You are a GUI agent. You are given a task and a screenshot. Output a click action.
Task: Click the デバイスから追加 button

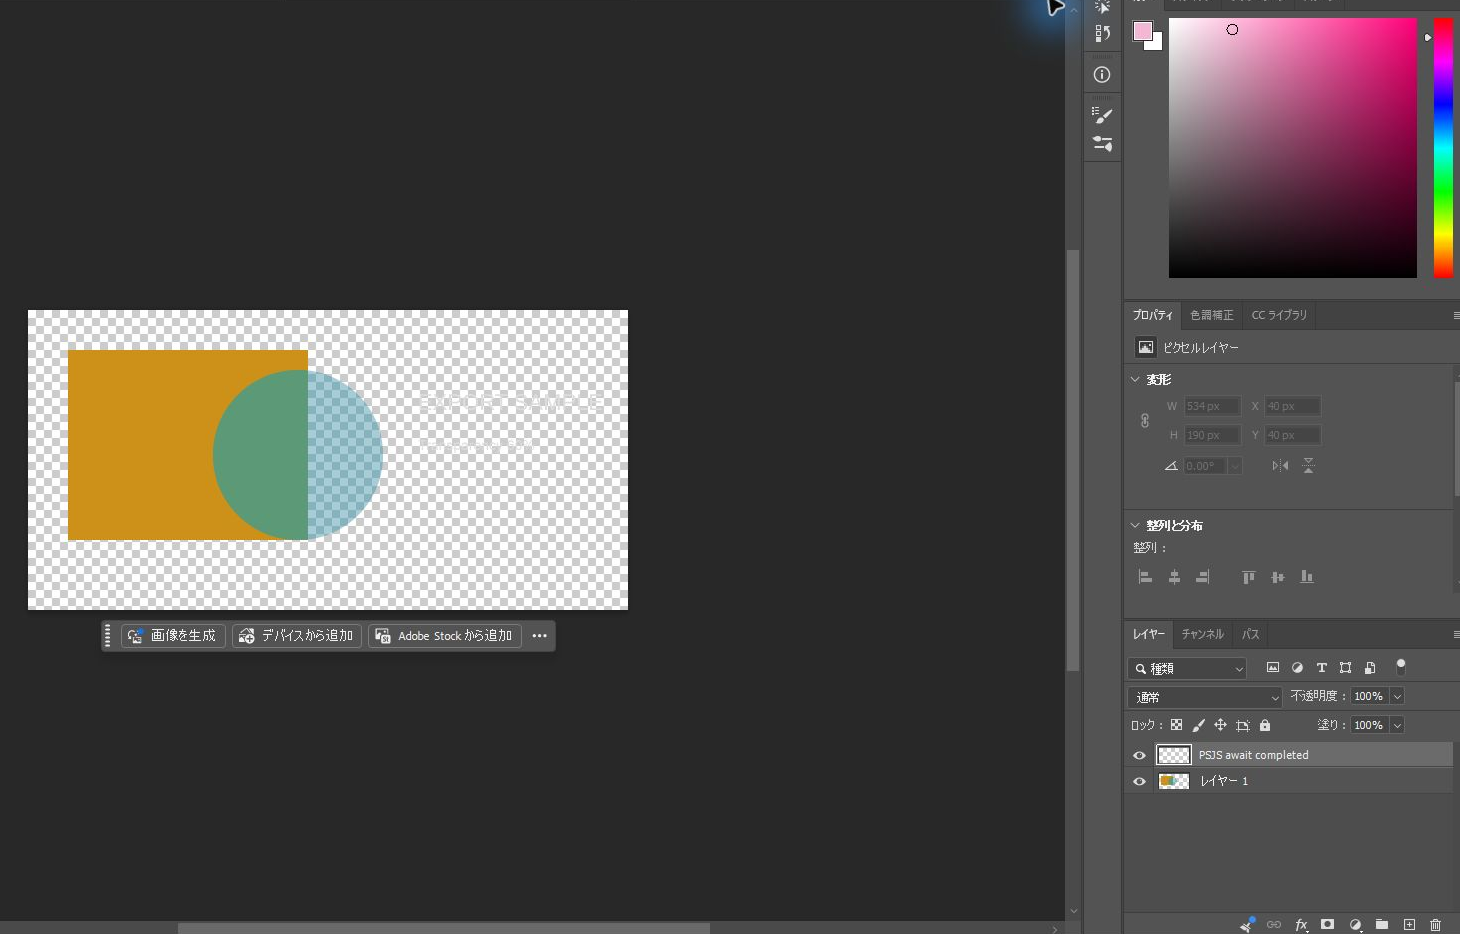297,636
